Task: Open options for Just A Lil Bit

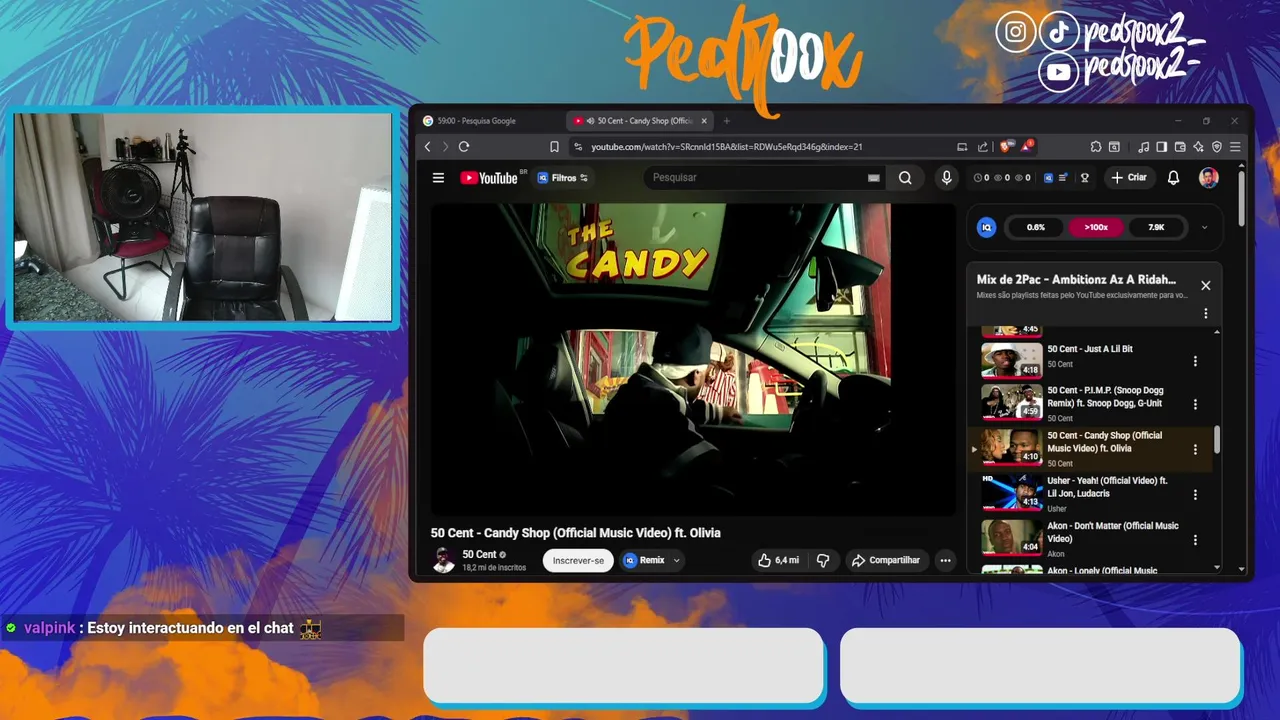Action: (x=1195, y=361)
